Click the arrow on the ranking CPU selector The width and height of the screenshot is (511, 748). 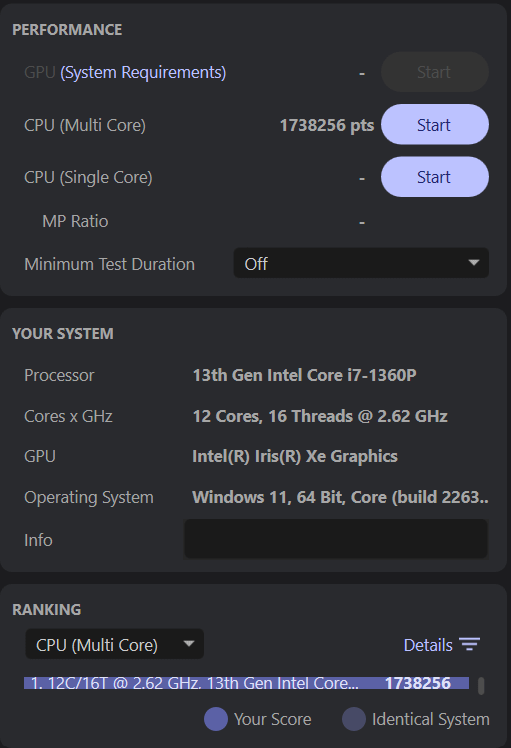[189, 644]
